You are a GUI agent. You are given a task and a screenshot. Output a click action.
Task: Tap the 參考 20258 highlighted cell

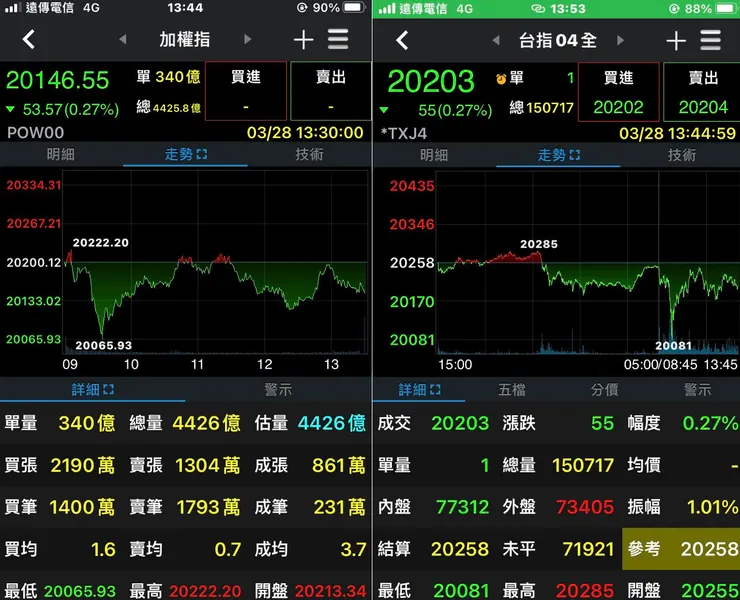pyautogui.click(x=681, y=549)
